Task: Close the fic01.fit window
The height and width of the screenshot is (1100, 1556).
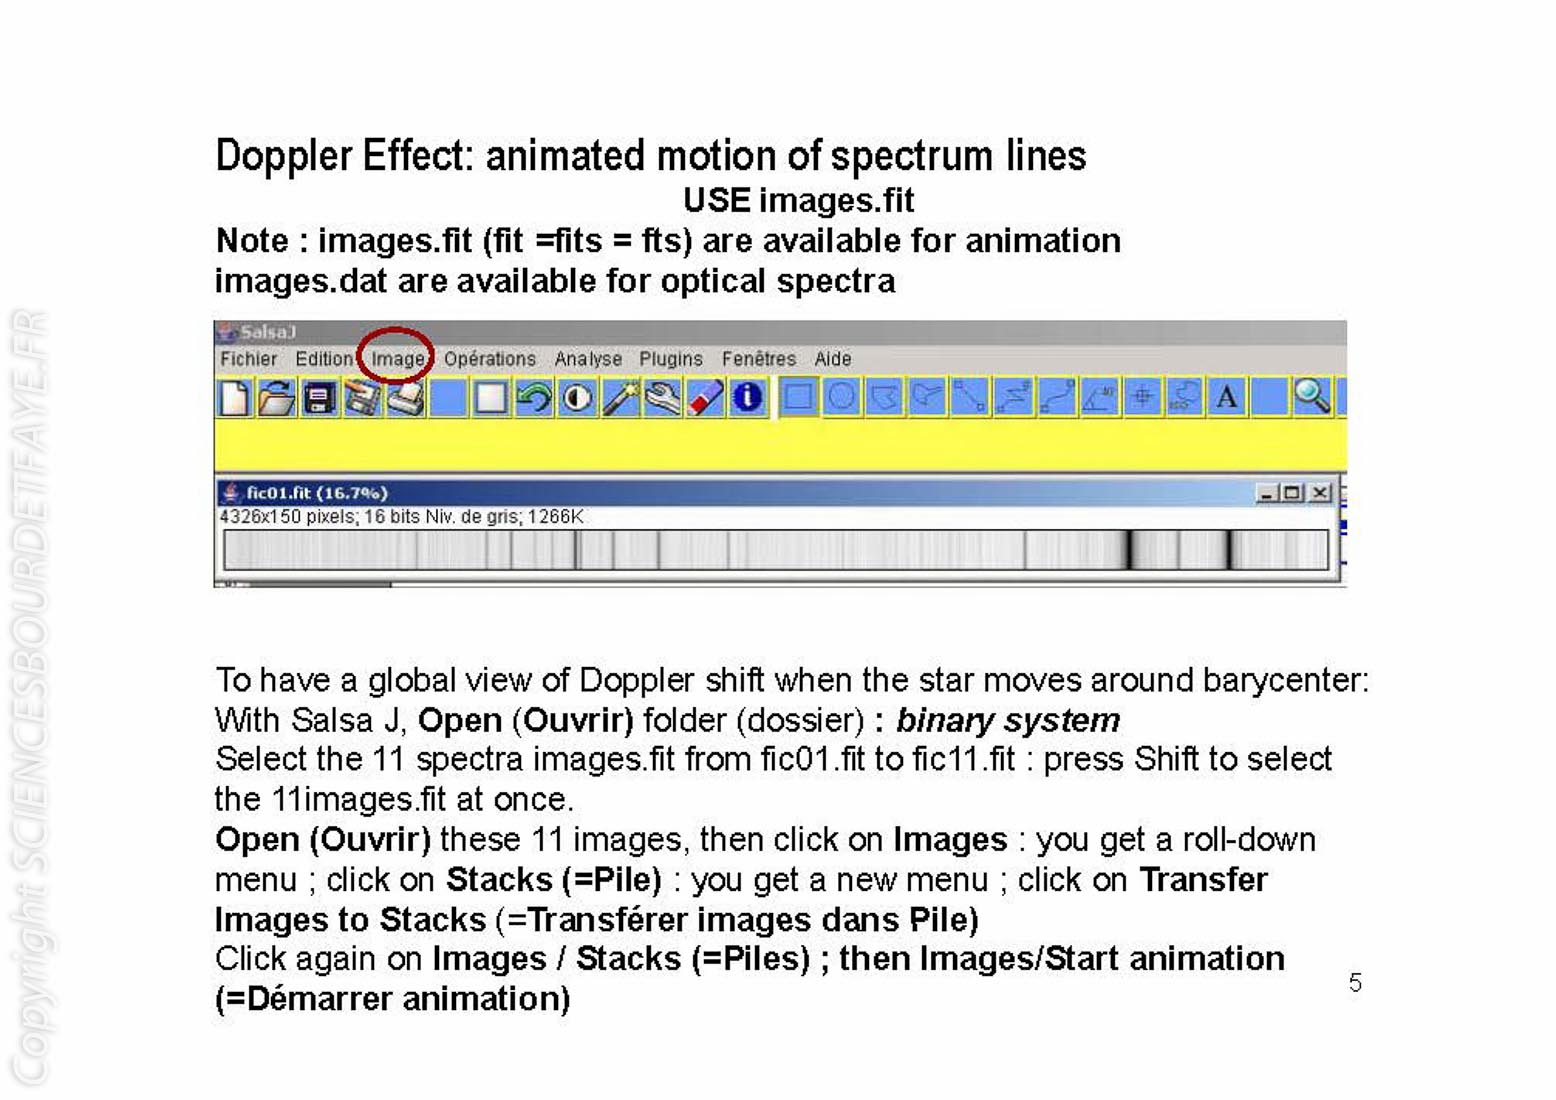Action: point(1321,492)
